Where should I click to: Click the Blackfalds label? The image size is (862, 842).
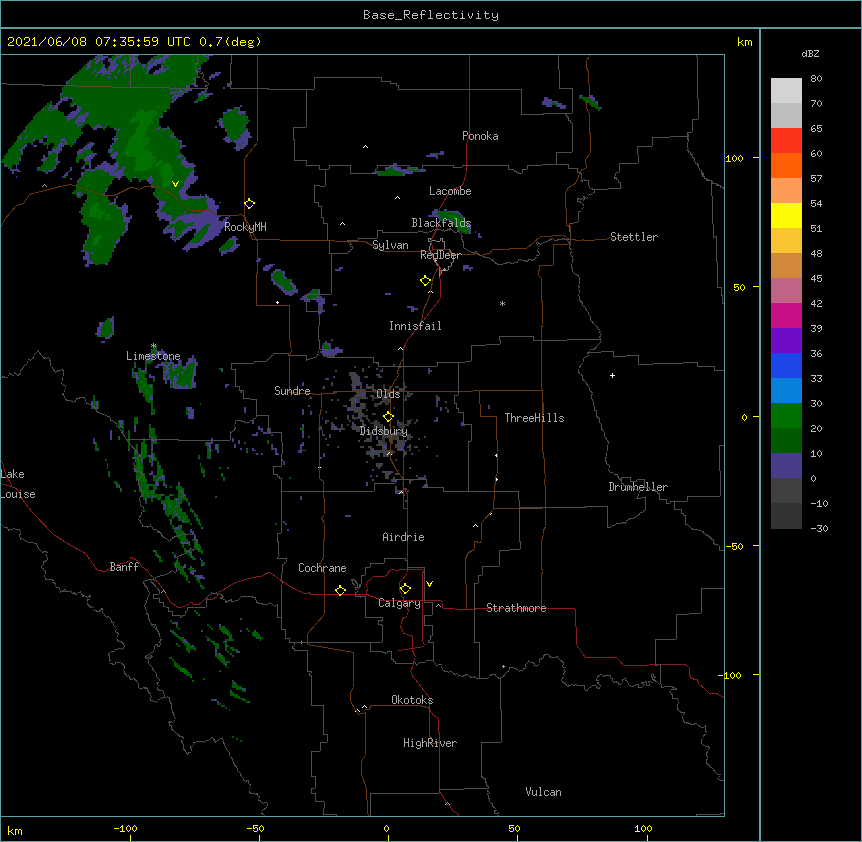441,223
